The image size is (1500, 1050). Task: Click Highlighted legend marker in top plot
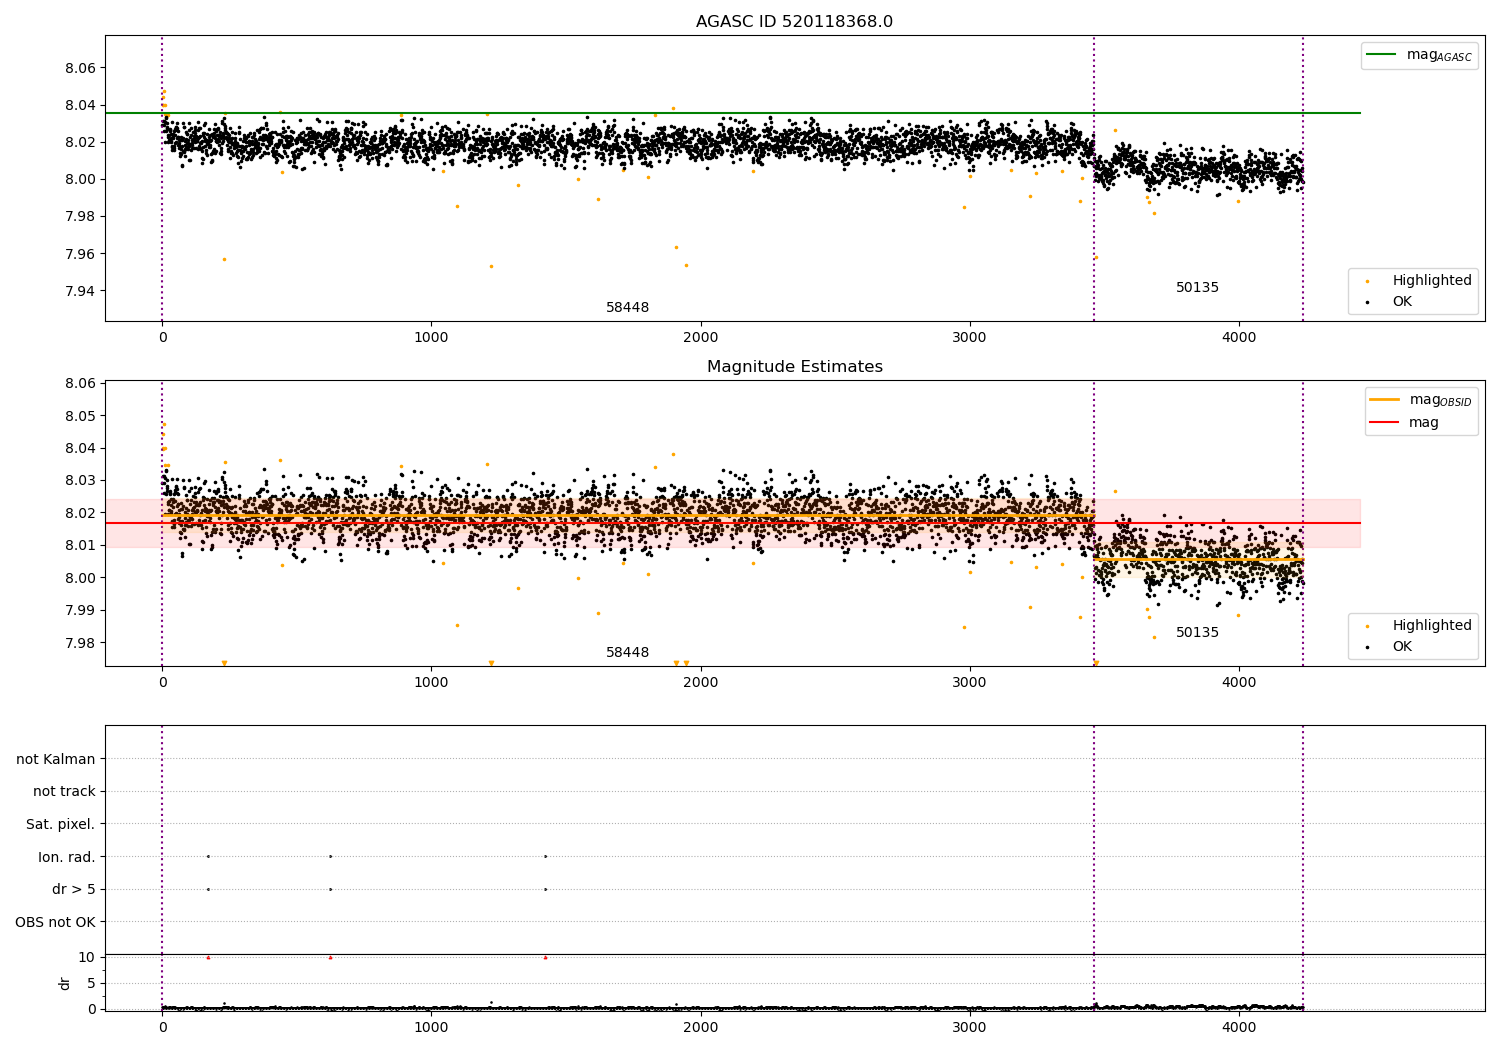pos(1367,281)
